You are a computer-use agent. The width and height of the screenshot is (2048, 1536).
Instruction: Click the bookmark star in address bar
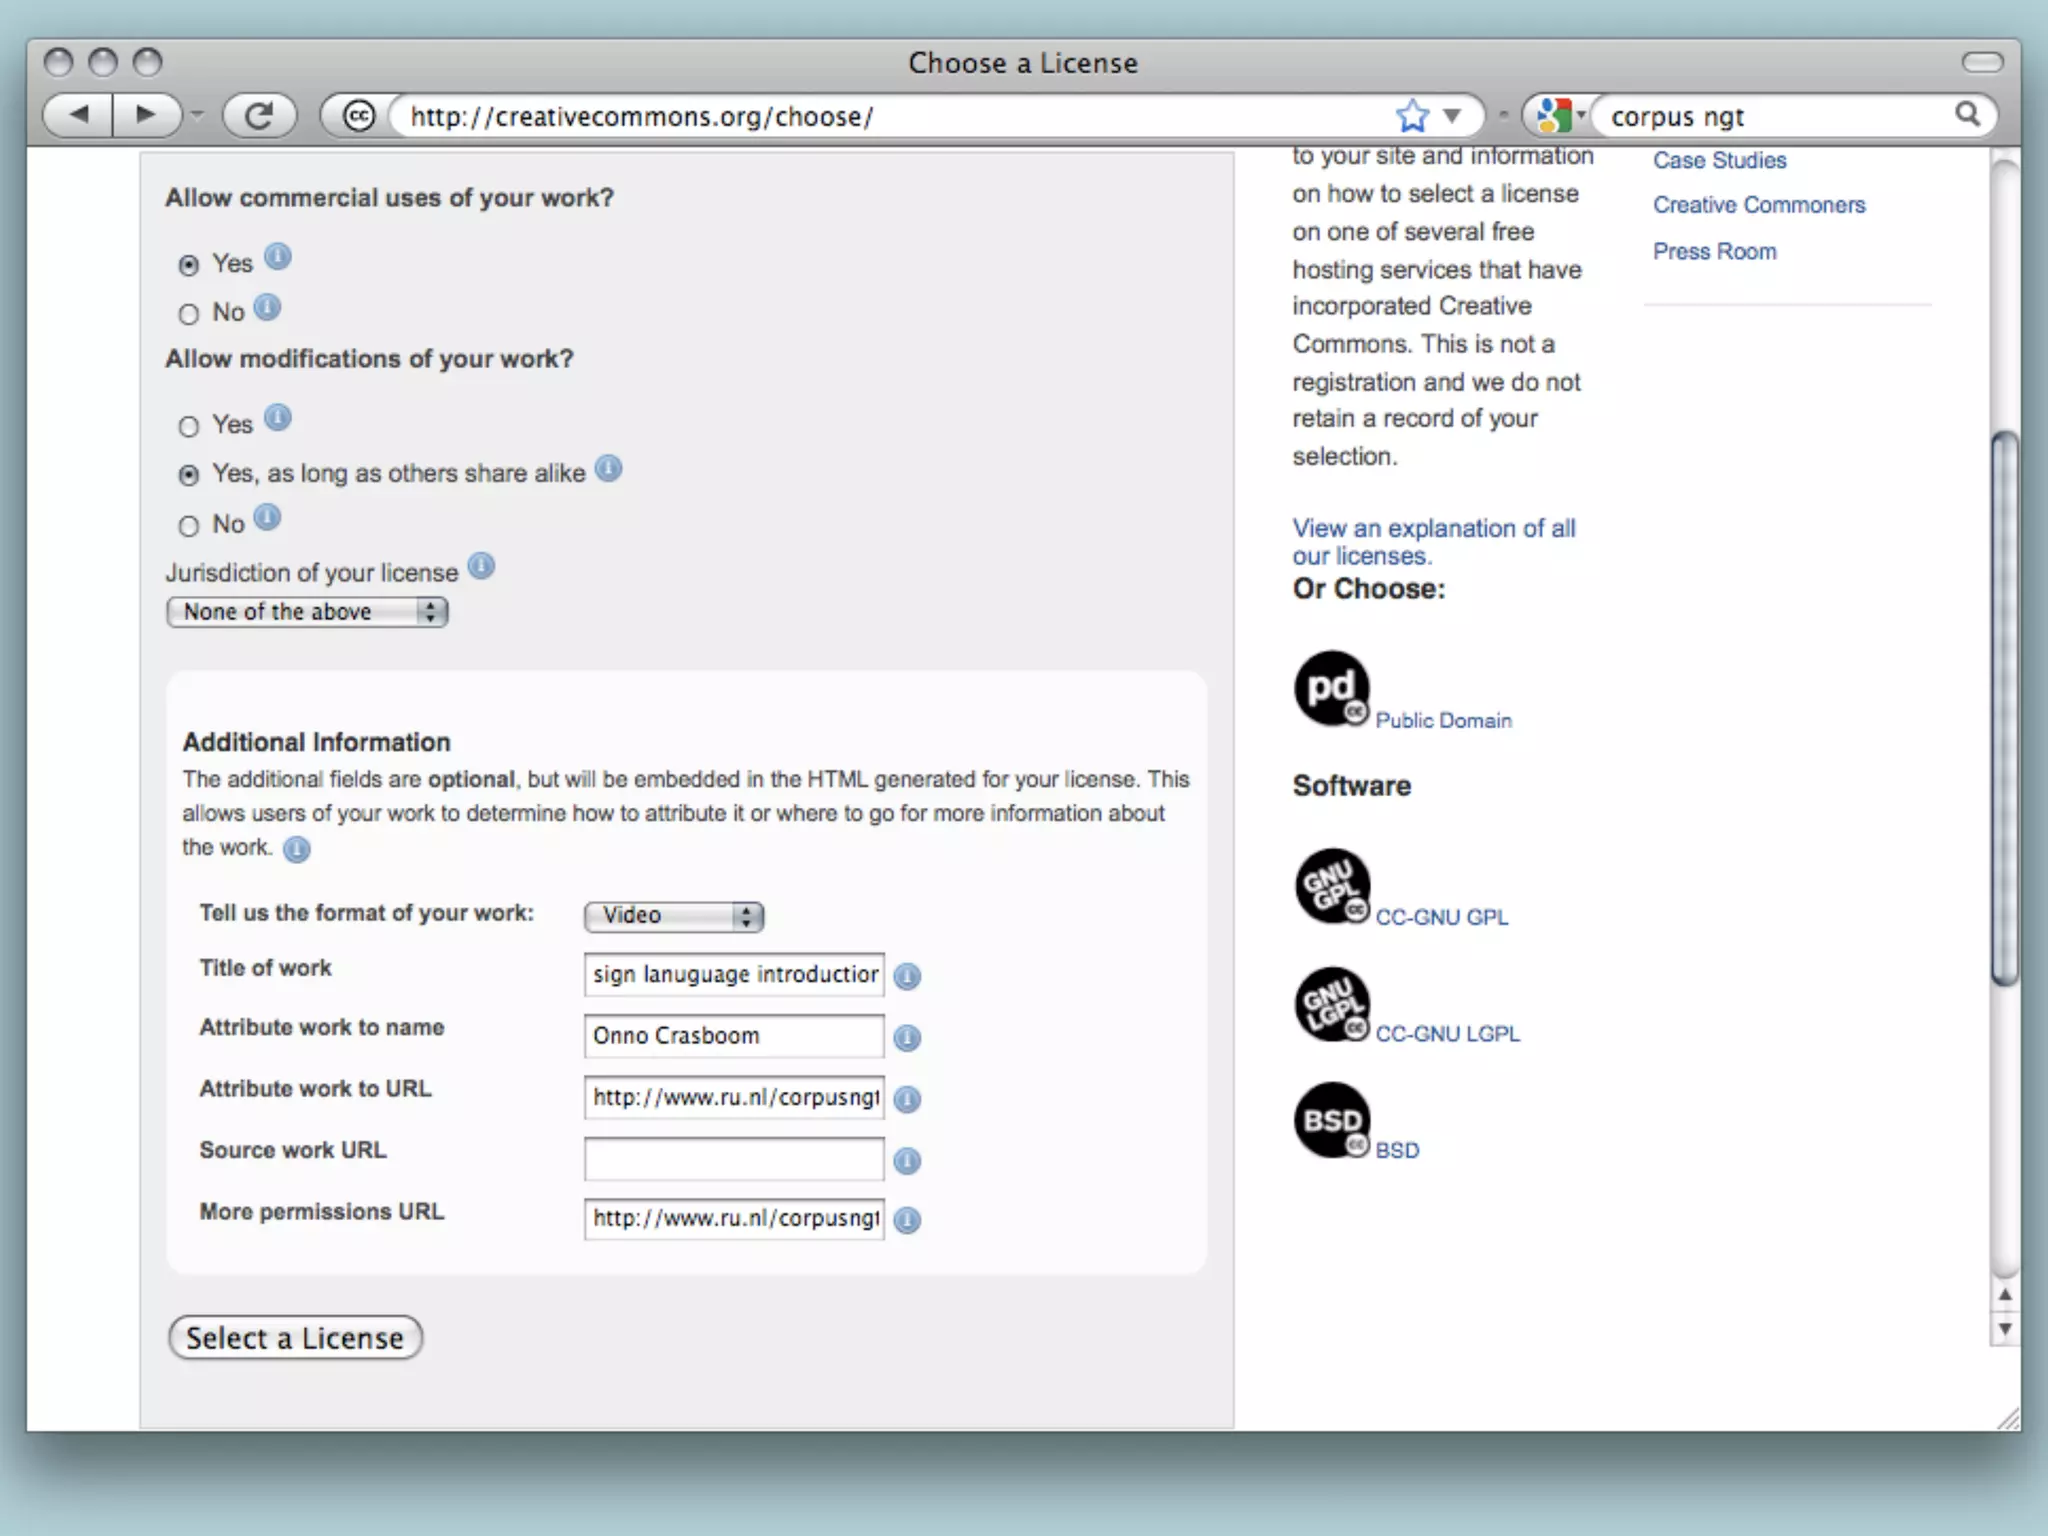click(x=1412, y=116)
